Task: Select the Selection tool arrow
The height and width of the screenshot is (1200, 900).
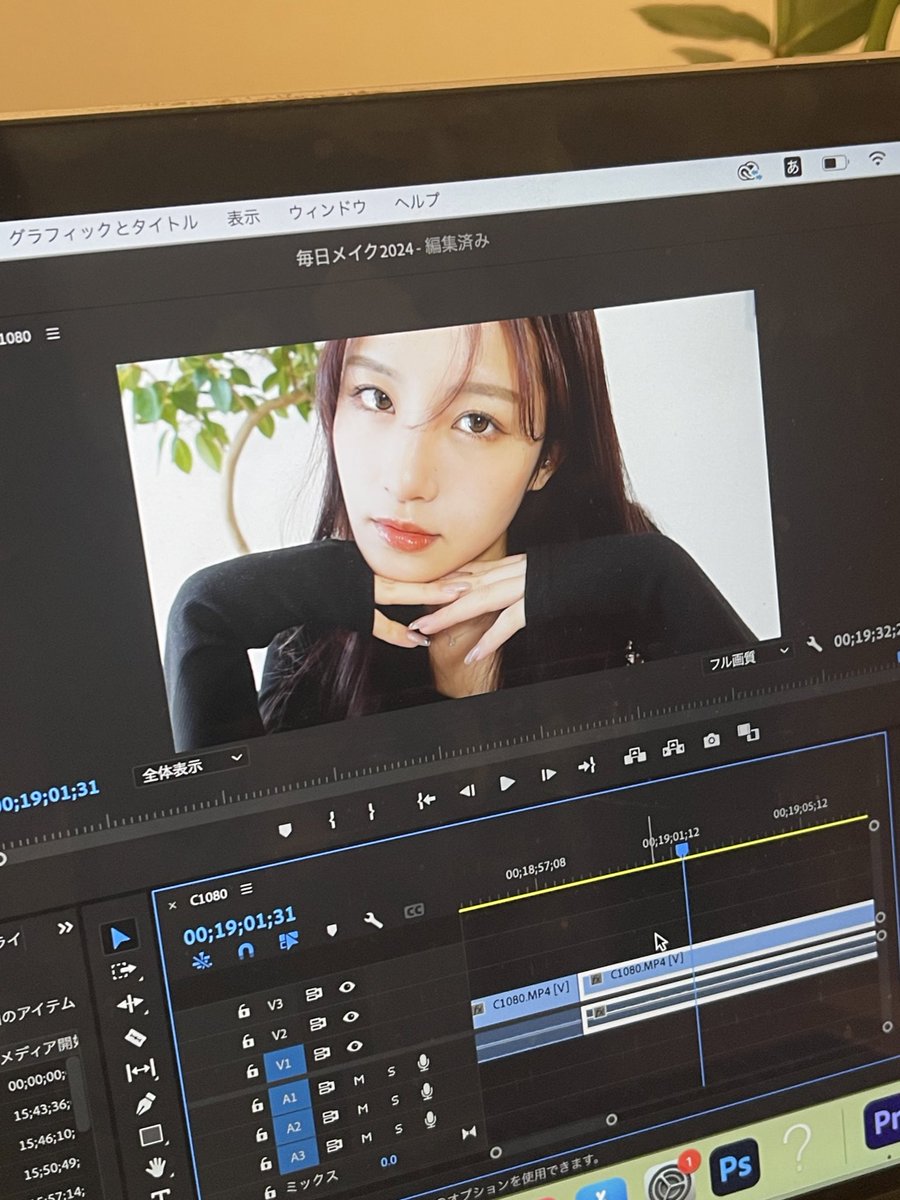Action: (120, 938)
